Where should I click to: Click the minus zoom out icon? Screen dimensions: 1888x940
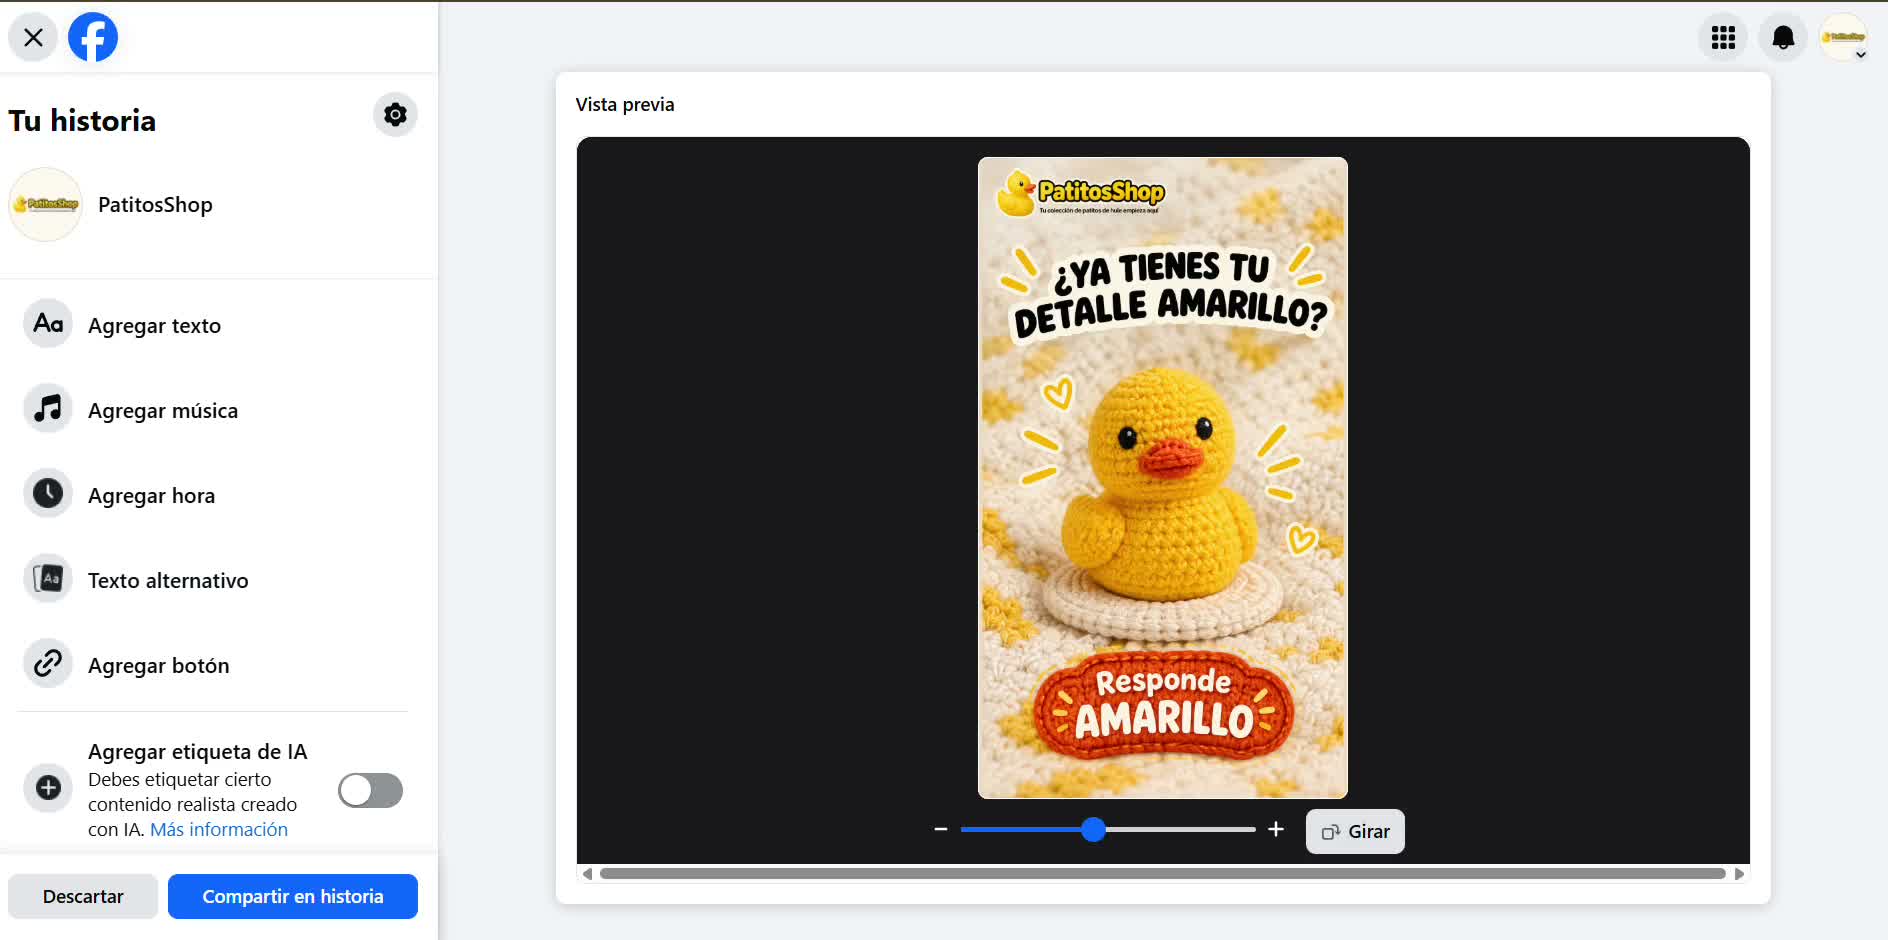pos(940,830)
